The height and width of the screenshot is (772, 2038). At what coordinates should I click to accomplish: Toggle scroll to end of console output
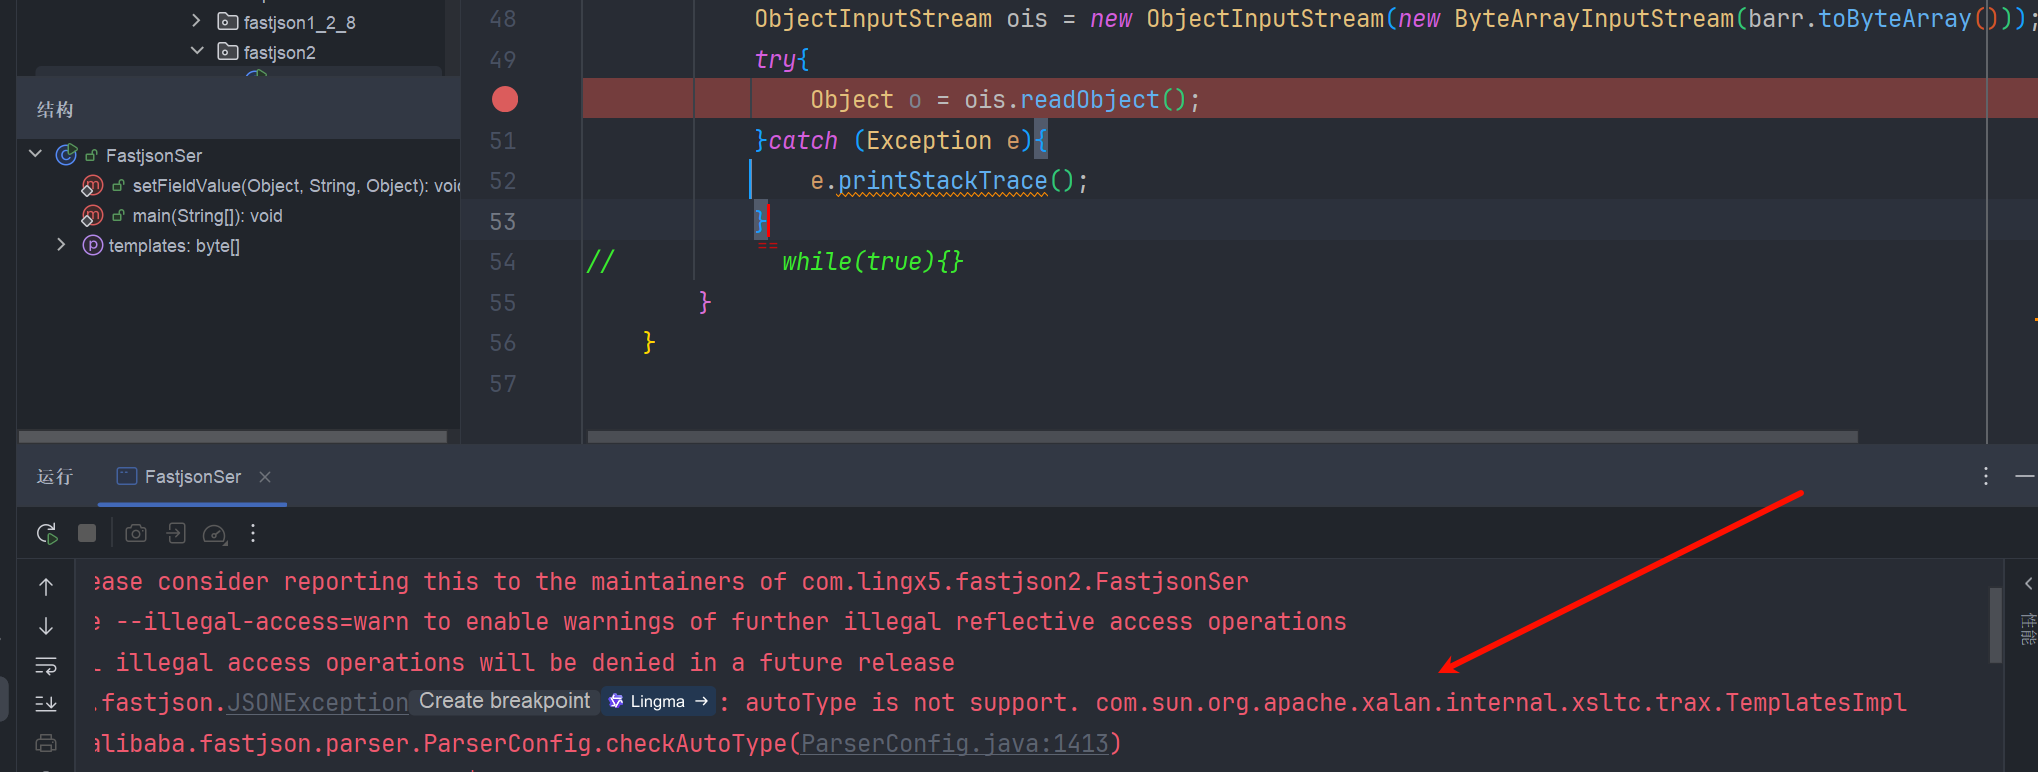click(46, 704)
